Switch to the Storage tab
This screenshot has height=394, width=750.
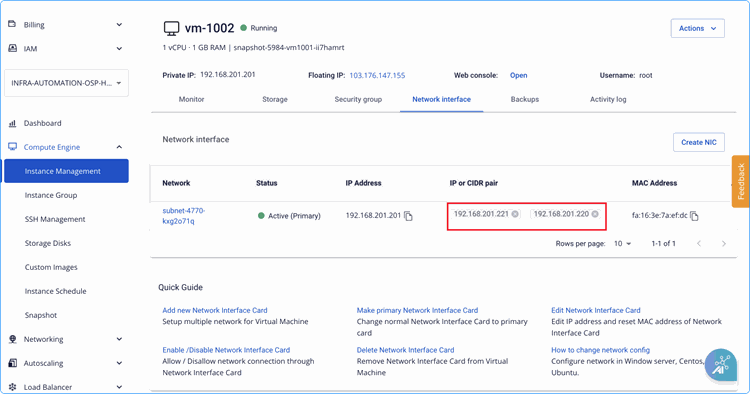pos(275,99)
